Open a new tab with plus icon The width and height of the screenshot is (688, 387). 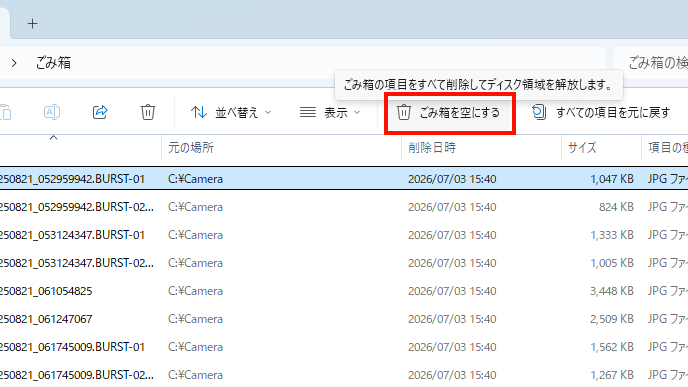tap(32, 24)
